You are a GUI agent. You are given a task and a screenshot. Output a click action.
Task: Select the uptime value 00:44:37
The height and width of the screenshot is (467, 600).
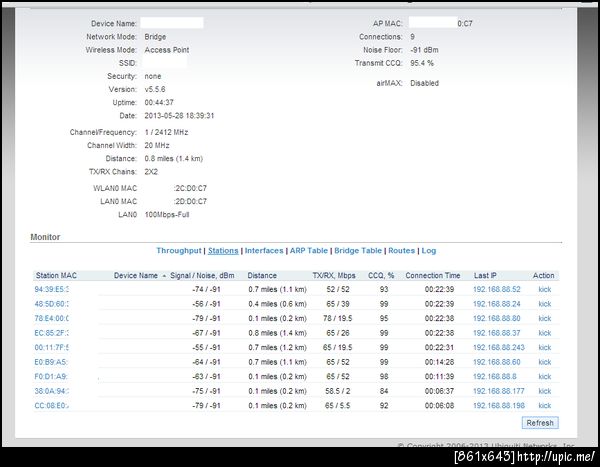click(159, 103)
